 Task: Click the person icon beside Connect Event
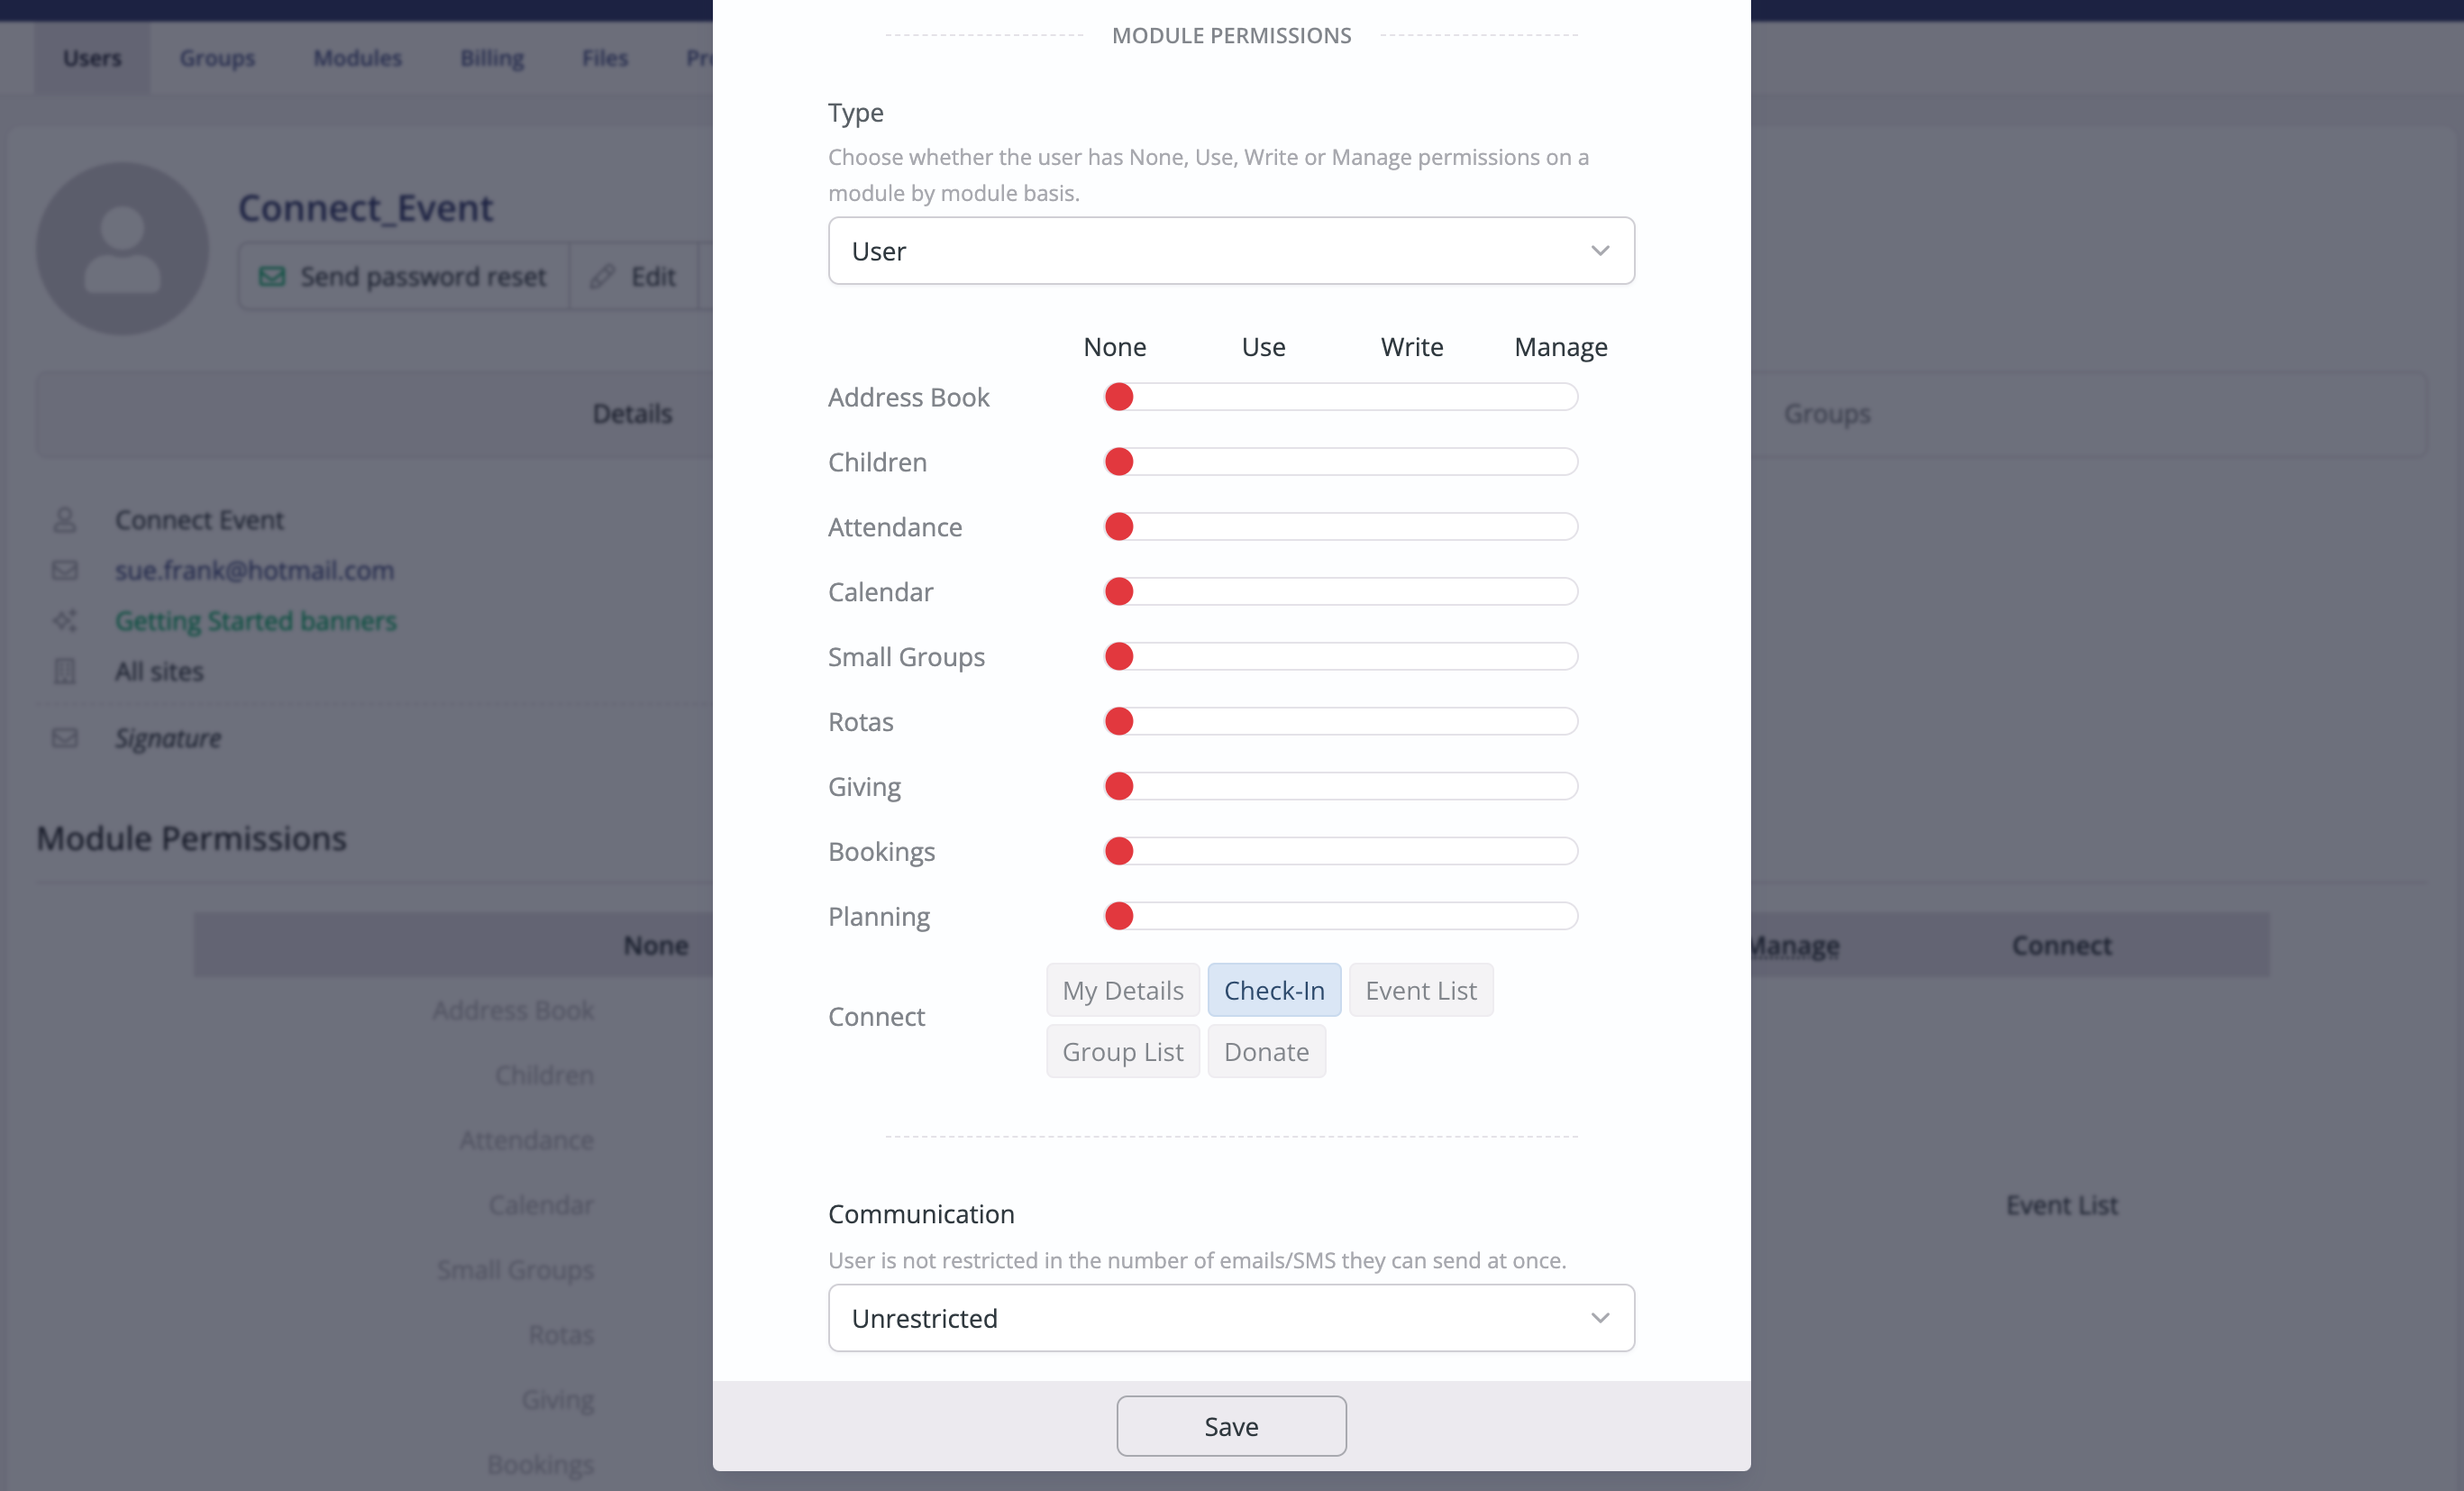coord(65,520)
